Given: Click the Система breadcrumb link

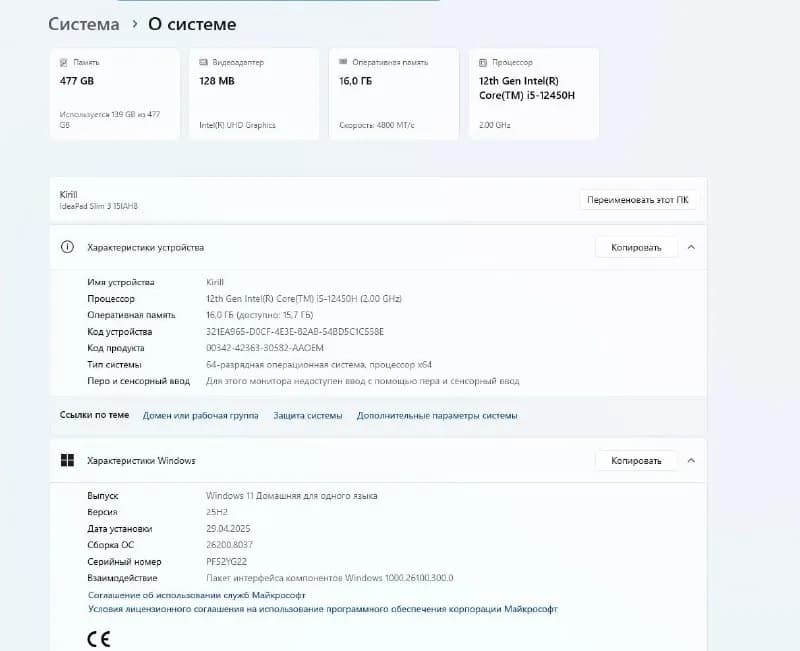Looking at the screenshot, I should (84, 24).
